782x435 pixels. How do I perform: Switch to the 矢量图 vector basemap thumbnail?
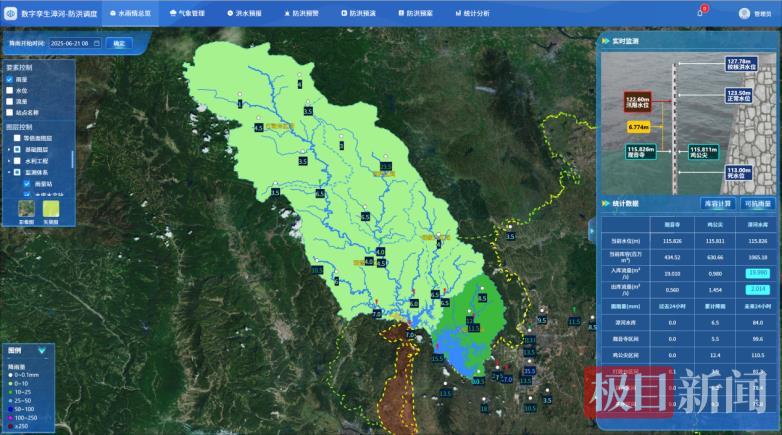coord(51,207)
